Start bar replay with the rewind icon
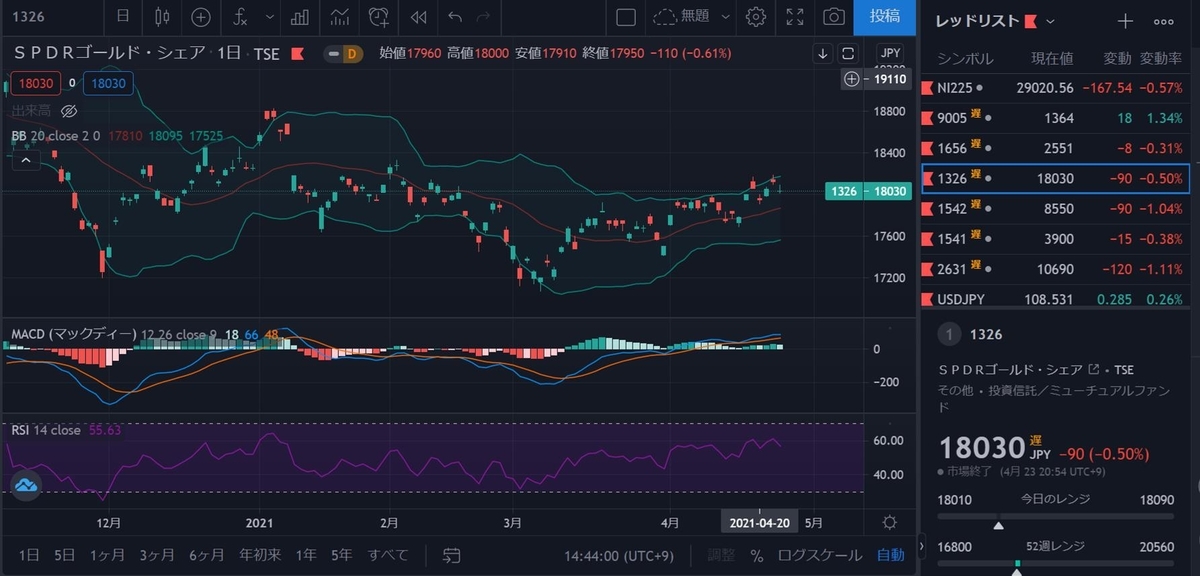This screenshot has height=576, width=1200. 419,16
